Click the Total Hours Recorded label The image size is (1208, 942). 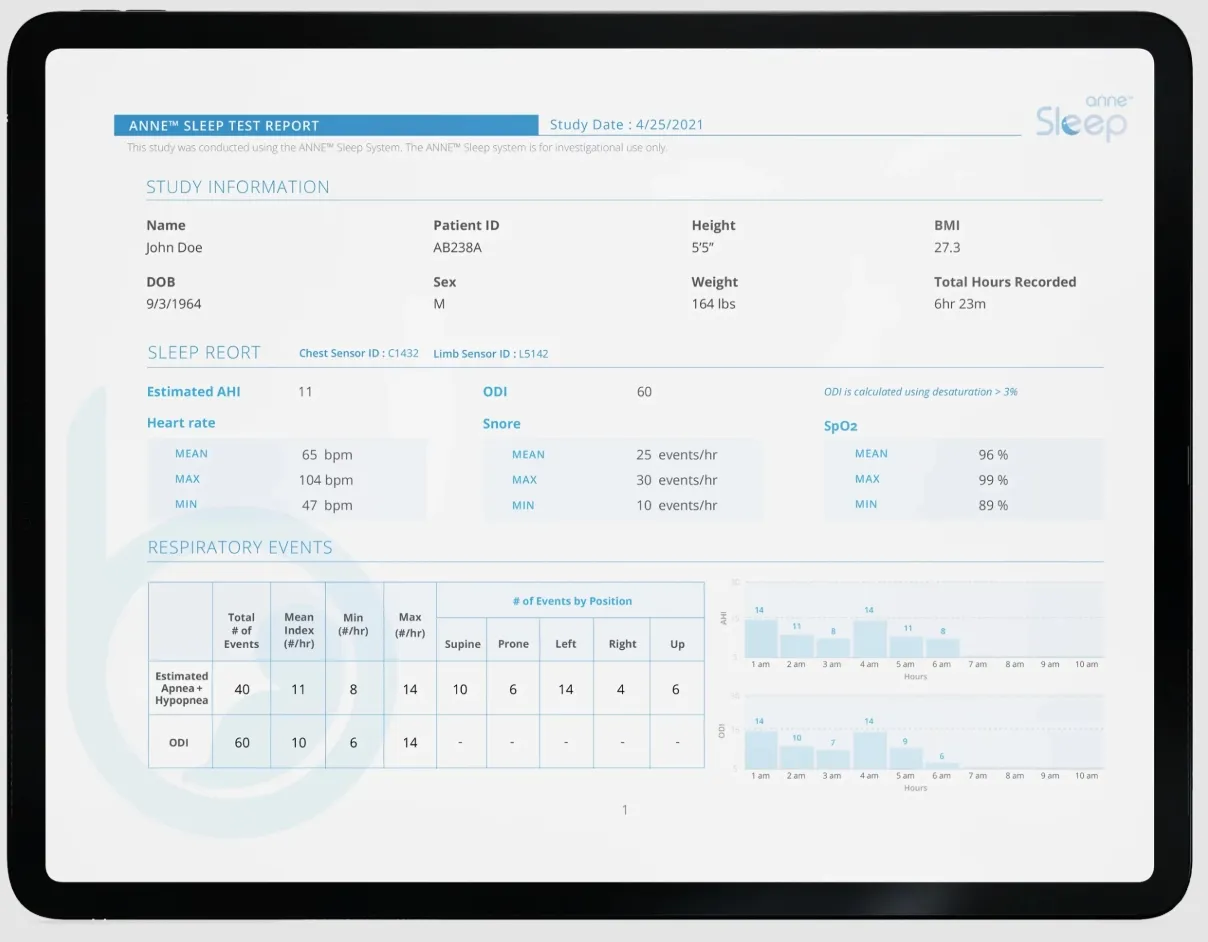point(1005,282)
